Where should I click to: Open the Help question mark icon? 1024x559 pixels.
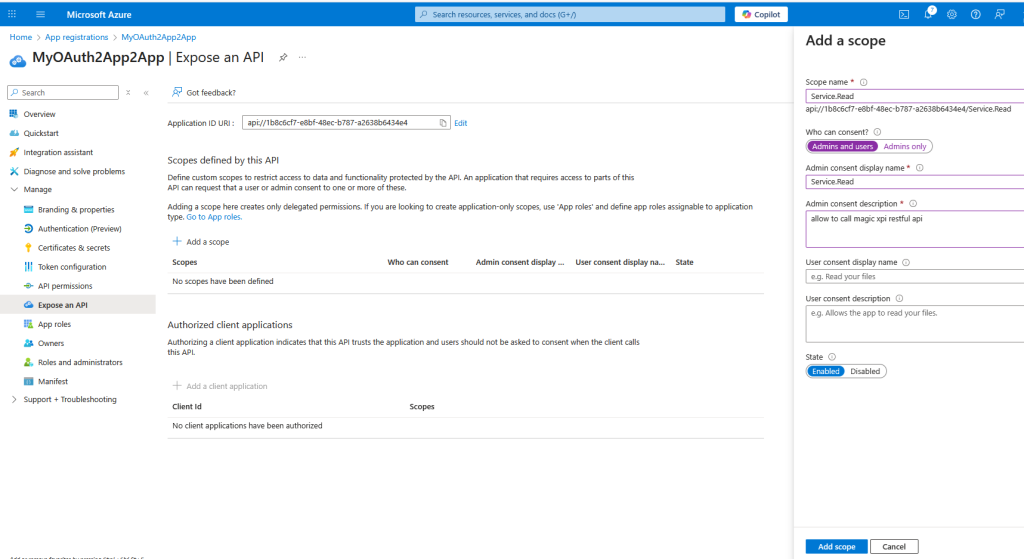[x=975, y=14]
